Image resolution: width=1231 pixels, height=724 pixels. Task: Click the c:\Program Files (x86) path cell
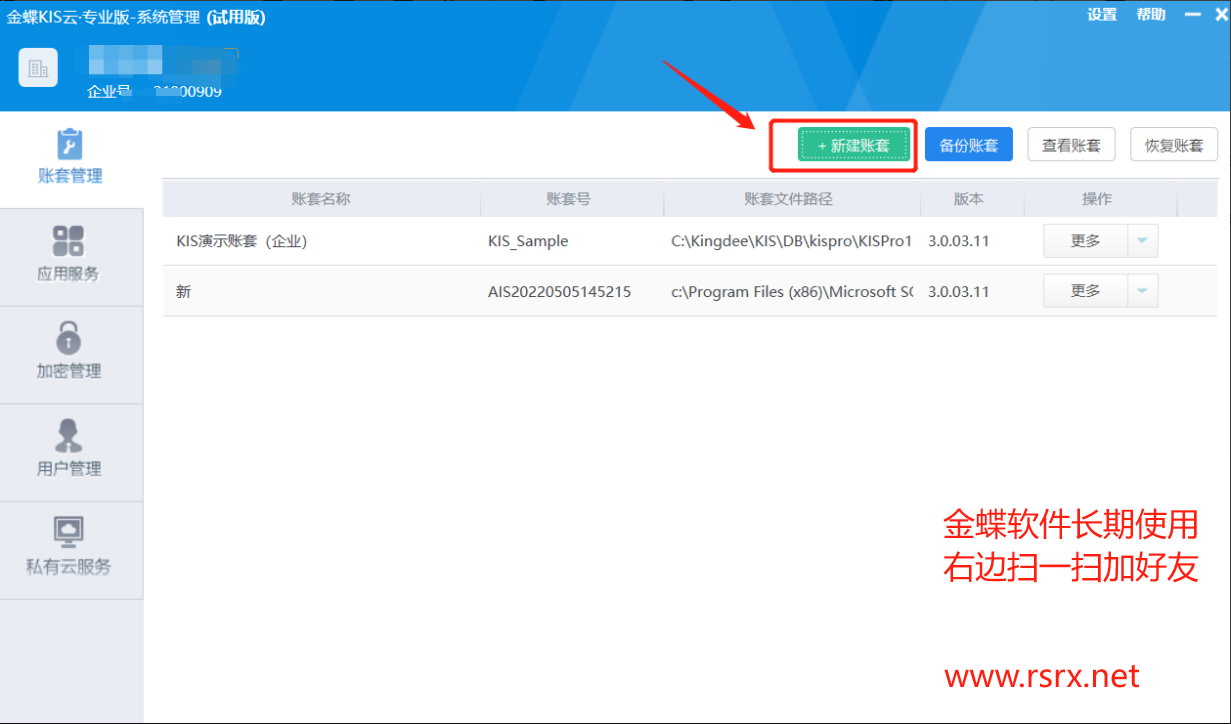792,292
